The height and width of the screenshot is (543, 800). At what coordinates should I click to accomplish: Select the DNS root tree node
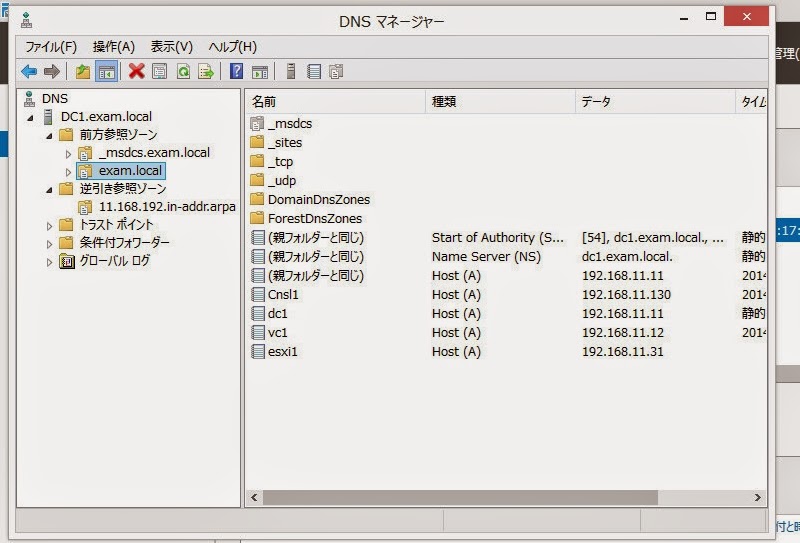click(55, 98)
